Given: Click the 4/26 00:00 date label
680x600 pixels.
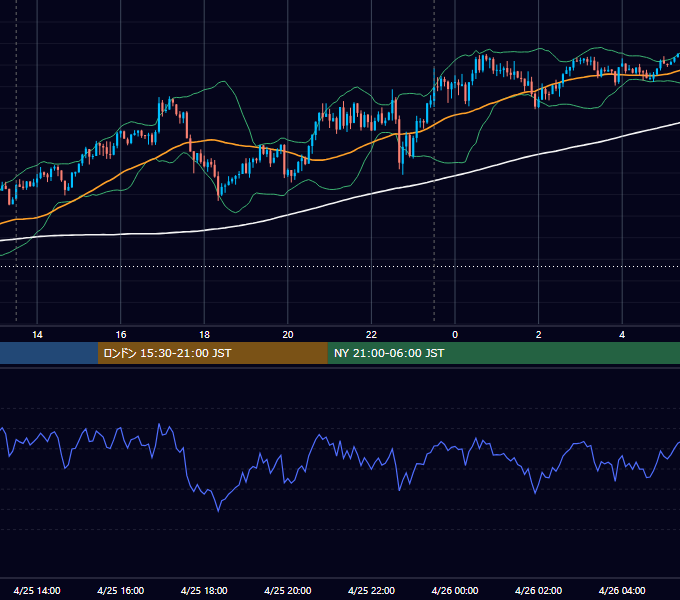Looking at the screenshot, I should click(455, 590).
